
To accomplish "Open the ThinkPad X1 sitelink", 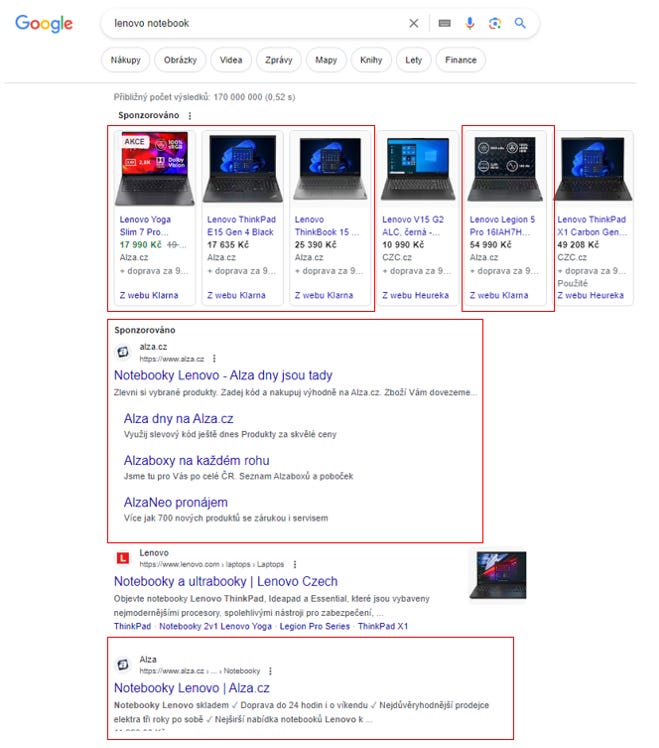I will (383, 626).
